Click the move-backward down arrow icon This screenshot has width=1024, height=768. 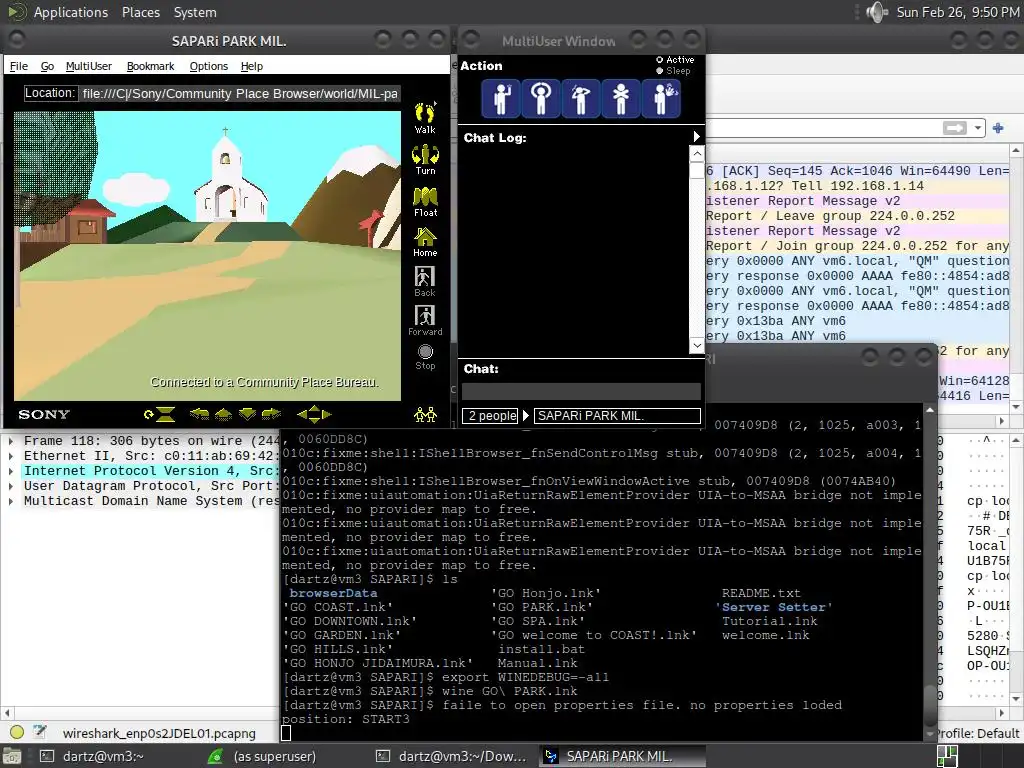(x=248, y=414)
